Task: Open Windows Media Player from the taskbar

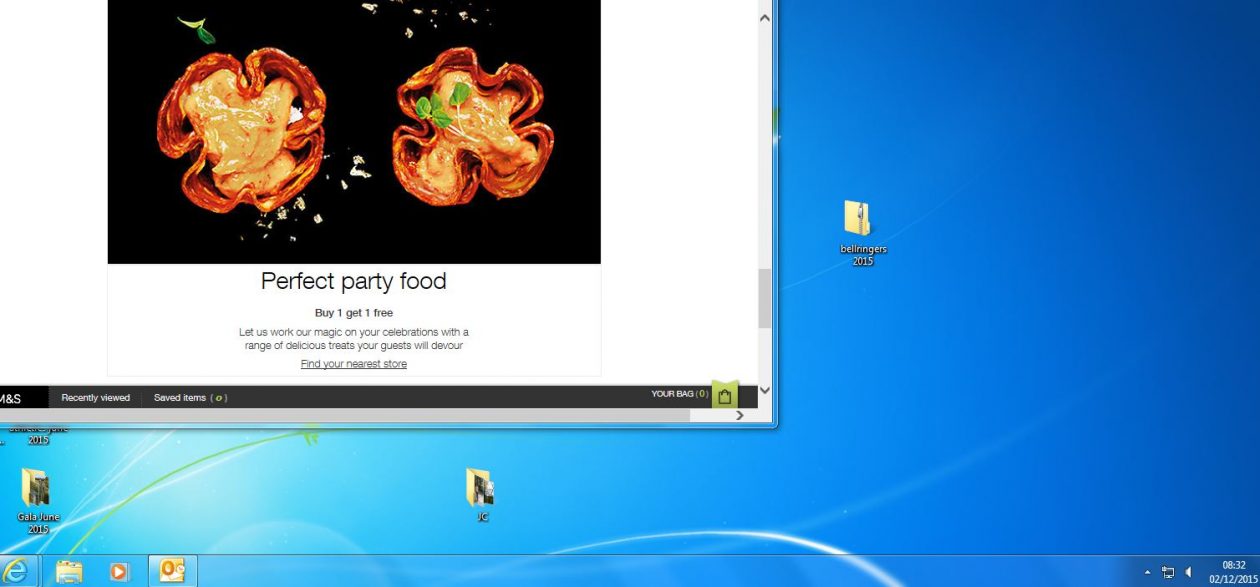Action: point(119,571)
